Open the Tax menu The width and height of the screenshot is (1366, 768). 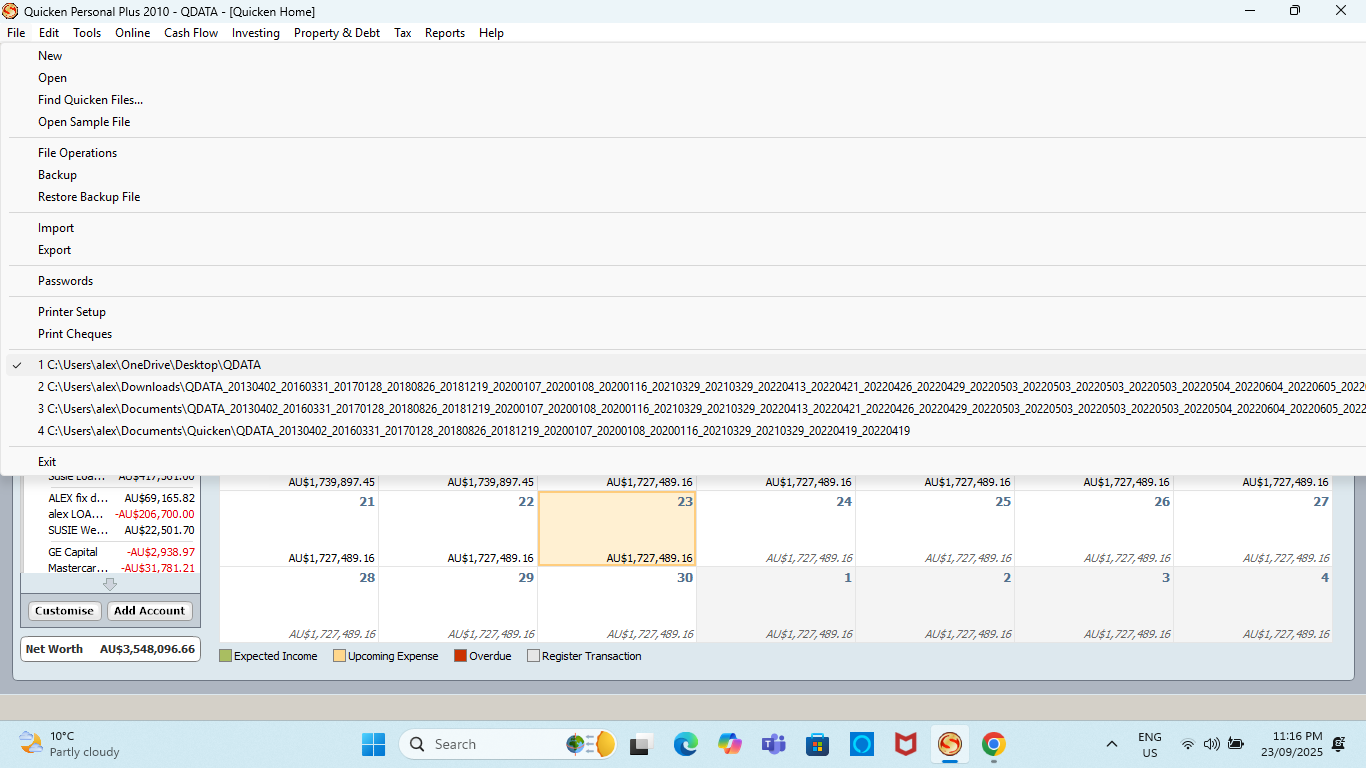coord(403,33)
